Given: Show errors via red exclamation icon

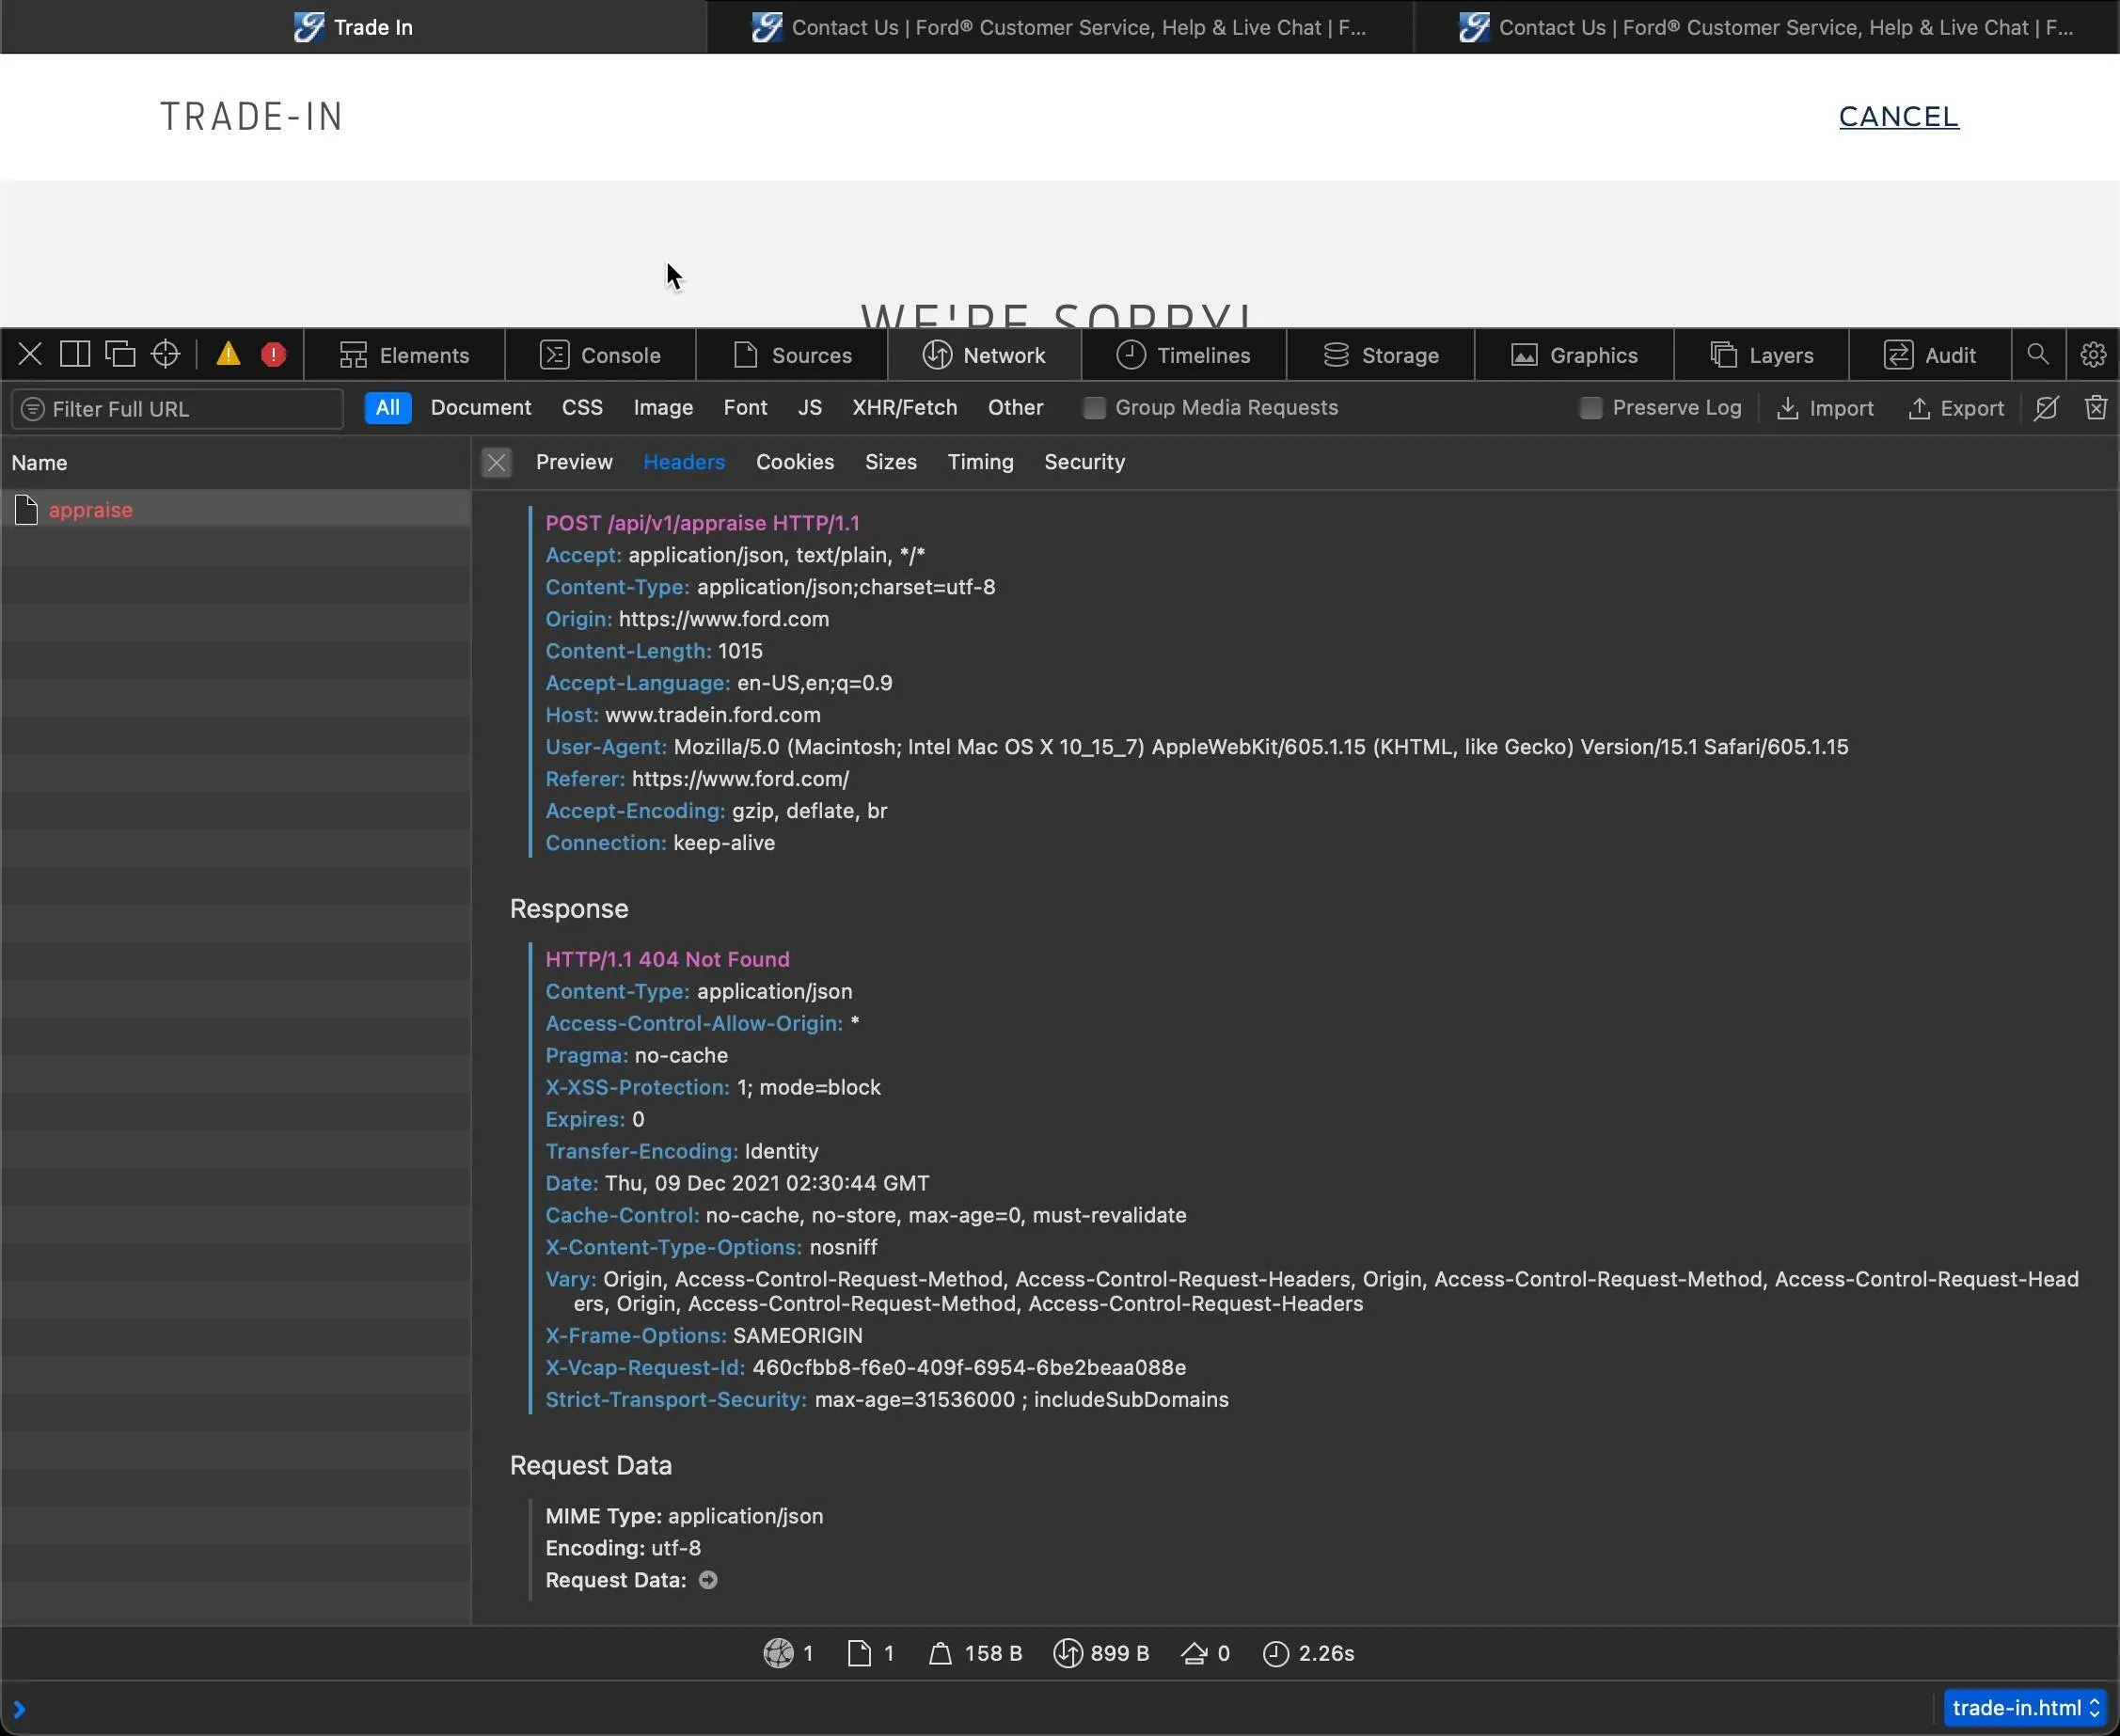Looking at the screenshot, I should click(x=273, y=355).
